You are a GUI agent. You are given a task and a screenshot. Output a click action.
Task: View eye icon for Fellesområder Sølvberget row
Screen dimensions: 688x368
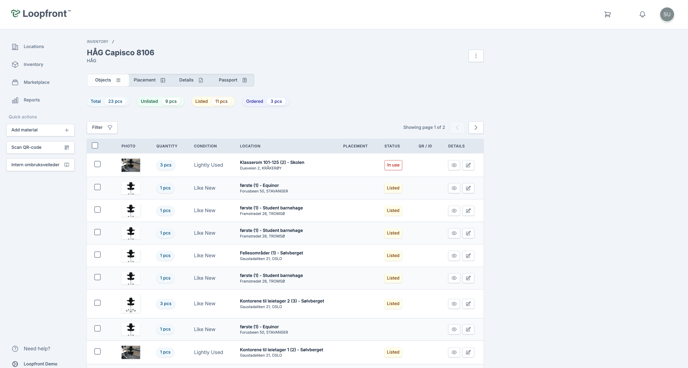tap(454, 256)
